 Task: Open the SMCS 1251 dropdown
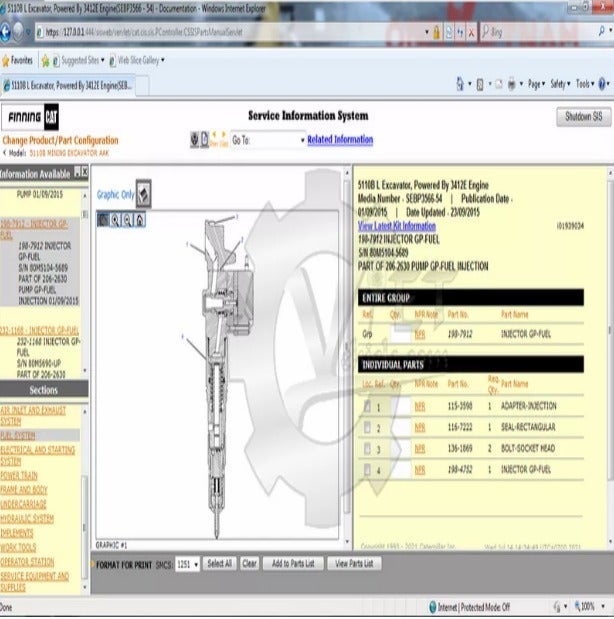pyautogui.click(x=187, y=564)
